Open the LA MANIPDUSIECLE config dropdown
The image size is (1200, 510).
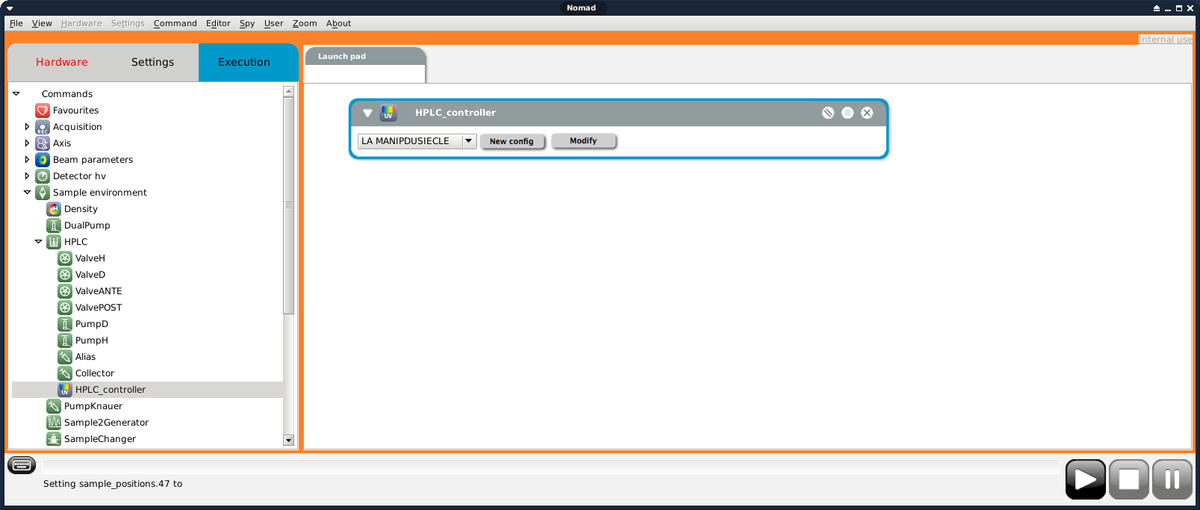tap(468, 141)
